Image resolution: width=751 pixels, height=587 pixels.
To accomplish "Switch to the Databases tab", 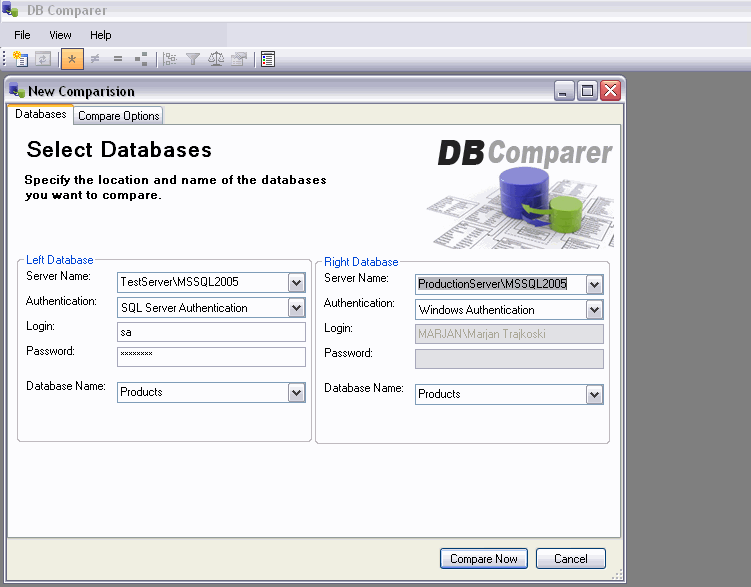I will [41, 114].
